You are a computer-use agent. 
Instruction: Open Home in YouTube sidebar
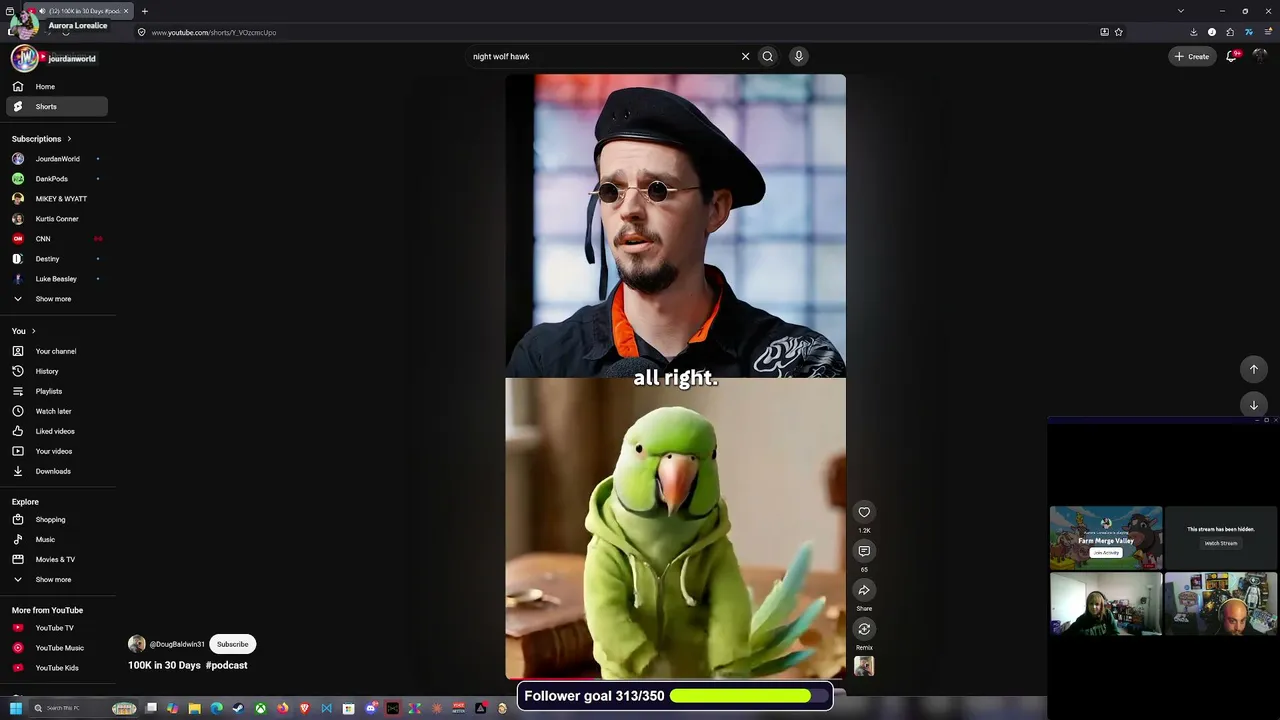(57, 87)
